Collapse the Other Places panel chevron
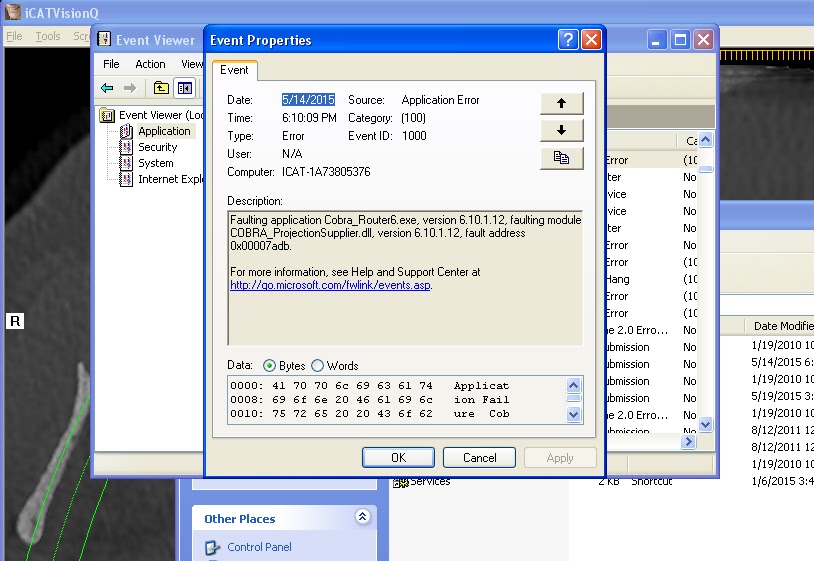This screenshot has width=814, height=561. tap(362, 516)
